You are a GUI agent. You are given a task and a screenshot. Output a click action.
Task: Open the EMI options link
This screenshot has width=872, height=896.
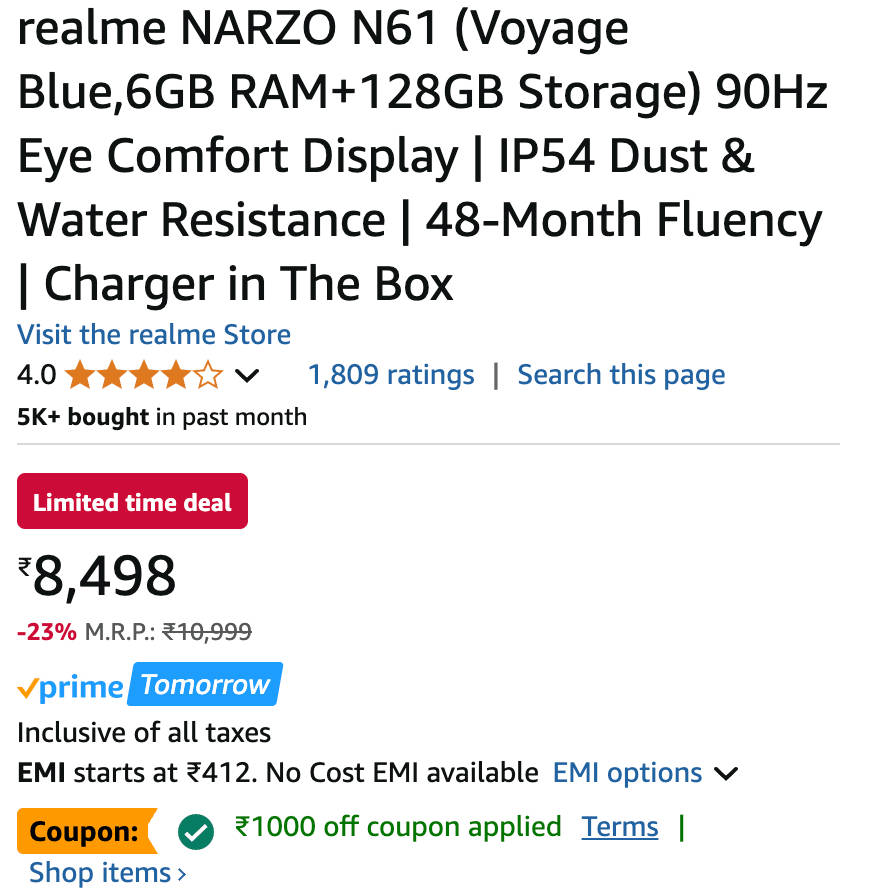tap(627, 773)
